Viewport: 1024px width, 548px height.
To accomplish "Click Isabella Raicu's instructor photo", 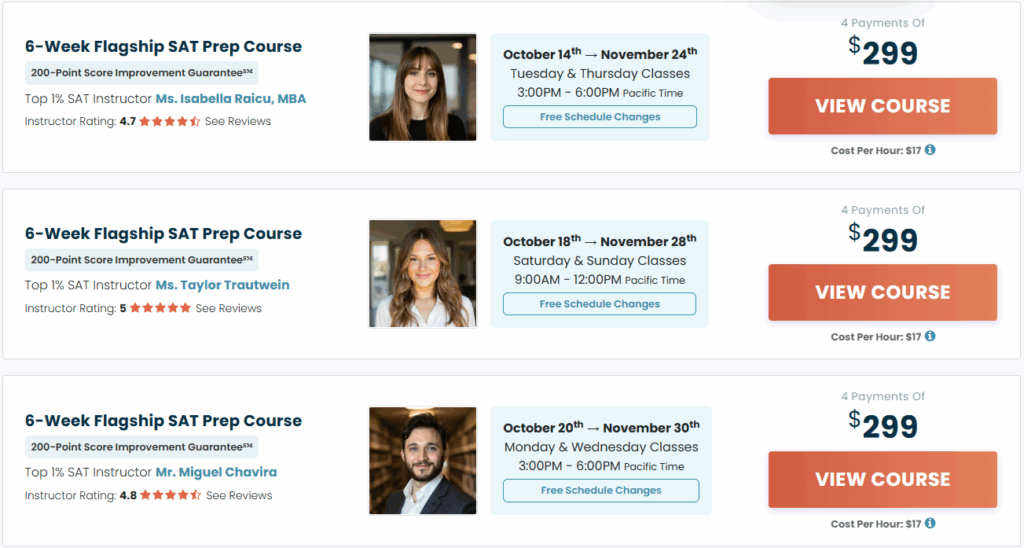I will pyautogui.click(x=423, y=87).
